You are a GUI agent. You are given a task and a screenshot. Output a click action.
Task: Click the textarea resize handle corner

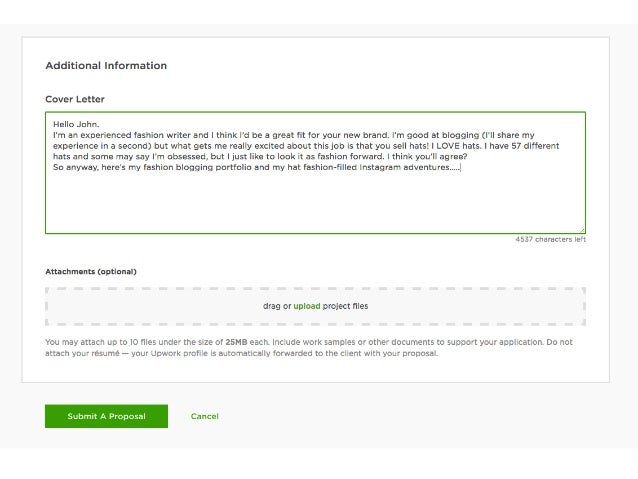(x=582, y=230)
